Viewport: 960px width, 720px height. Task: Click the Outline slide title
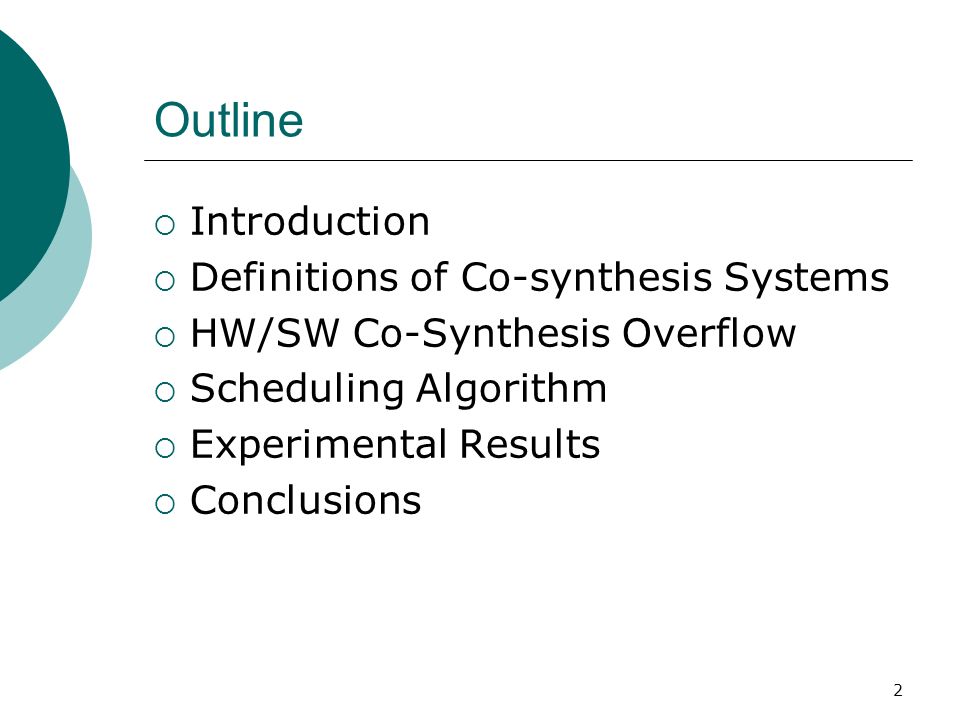coord(228,120)
